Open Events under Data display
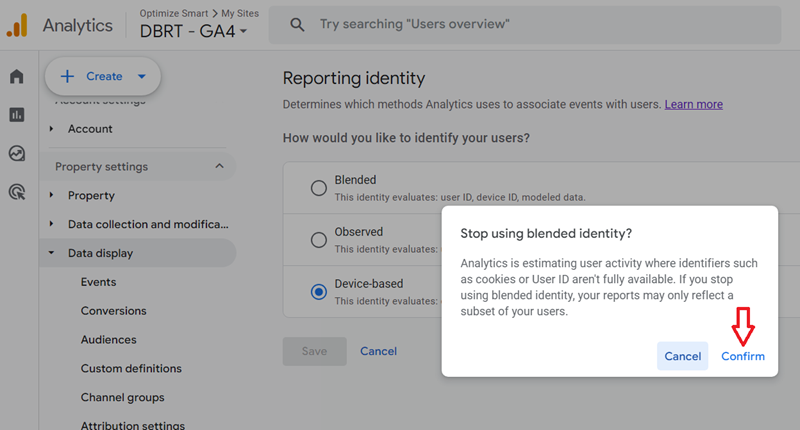The image size is (800, 430). click(x=98, y=282)
